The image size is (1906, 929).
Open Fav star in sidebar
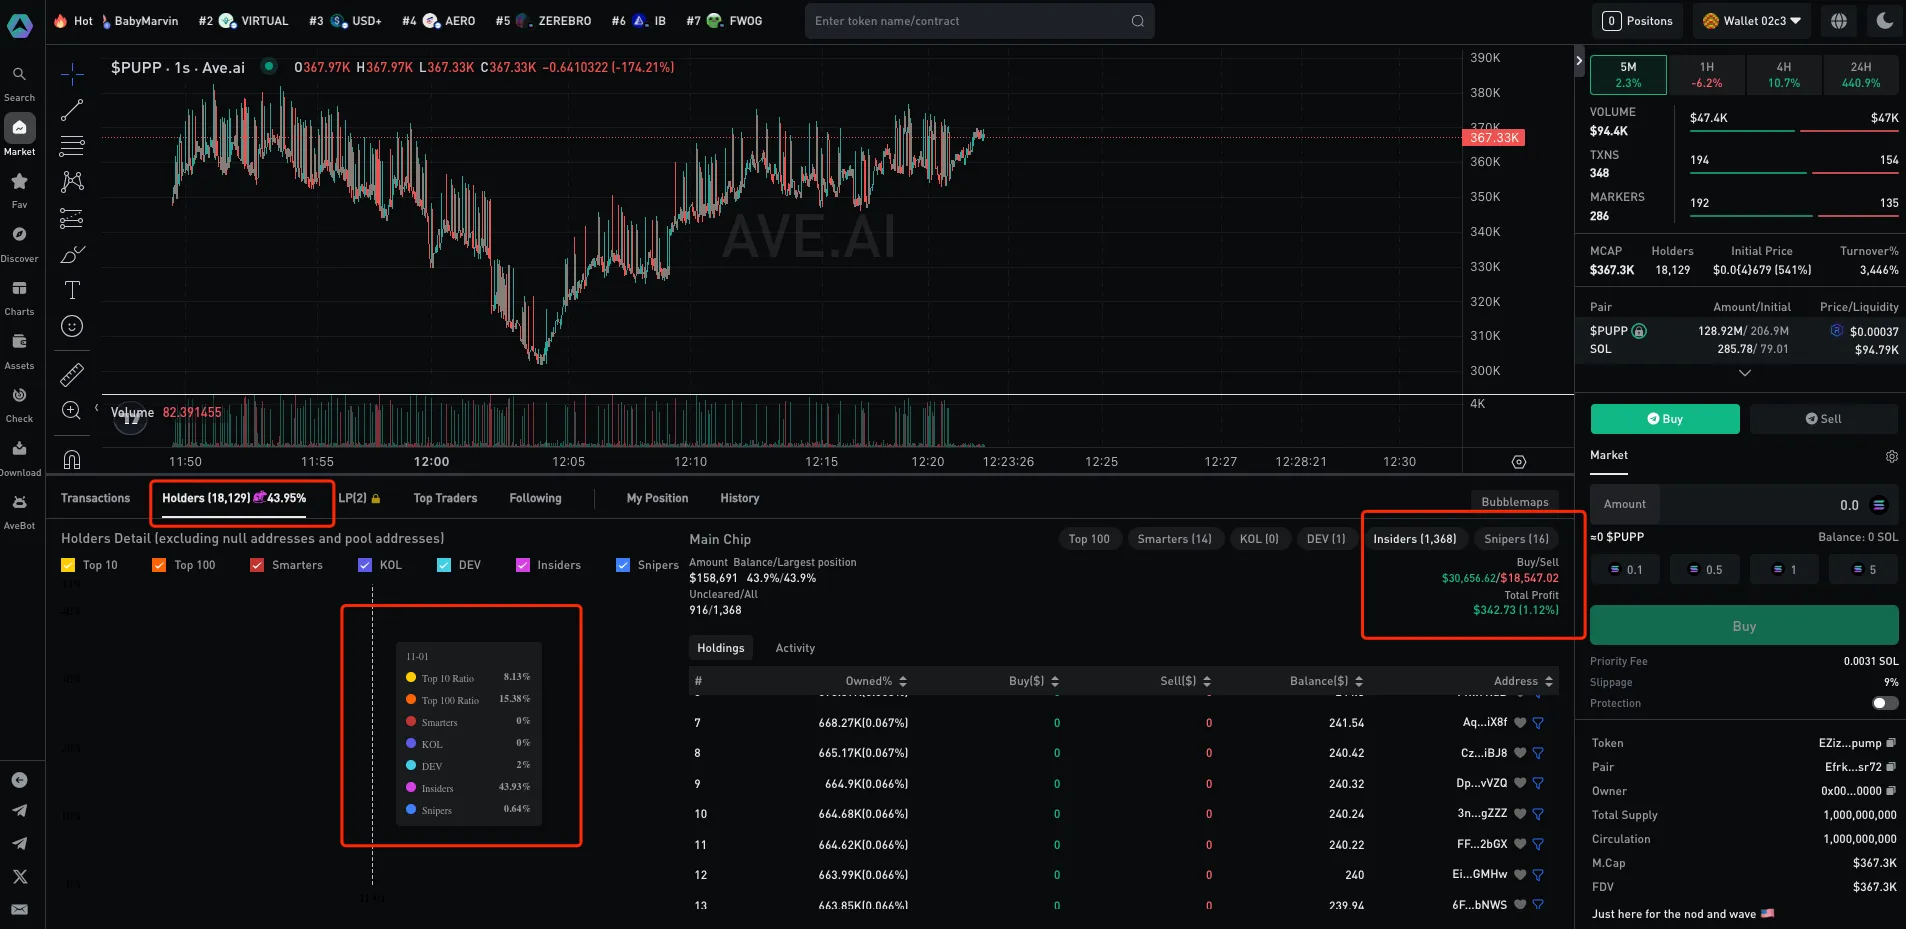click(x=19, y=189)
